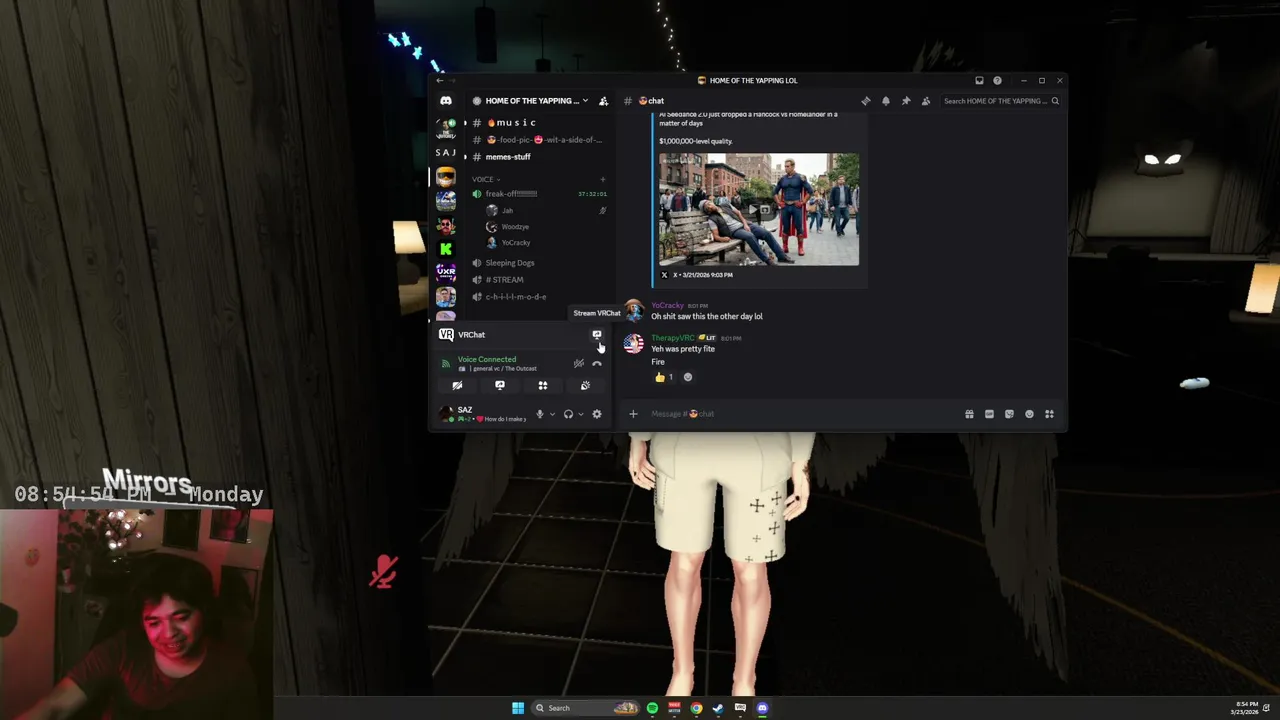Click the Windows taskbar Search box

coord(586,708)
